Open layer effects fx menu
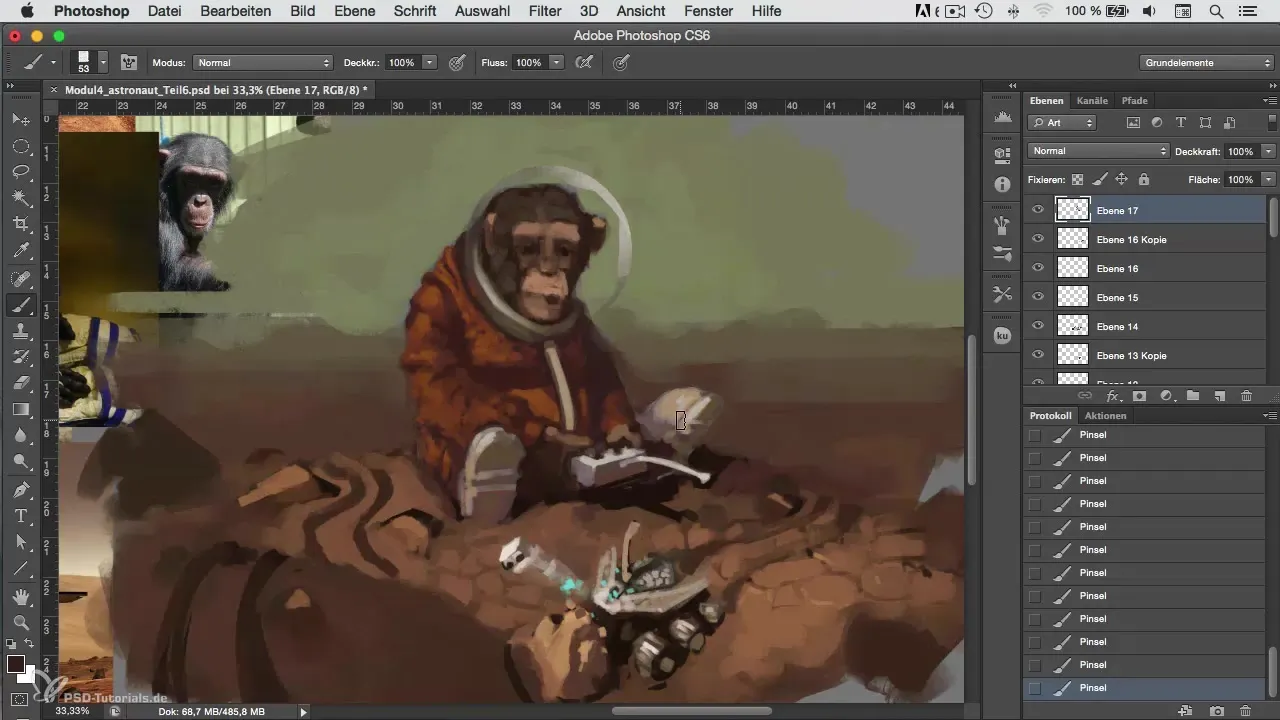The image size is (1280, 720). 1112,396
